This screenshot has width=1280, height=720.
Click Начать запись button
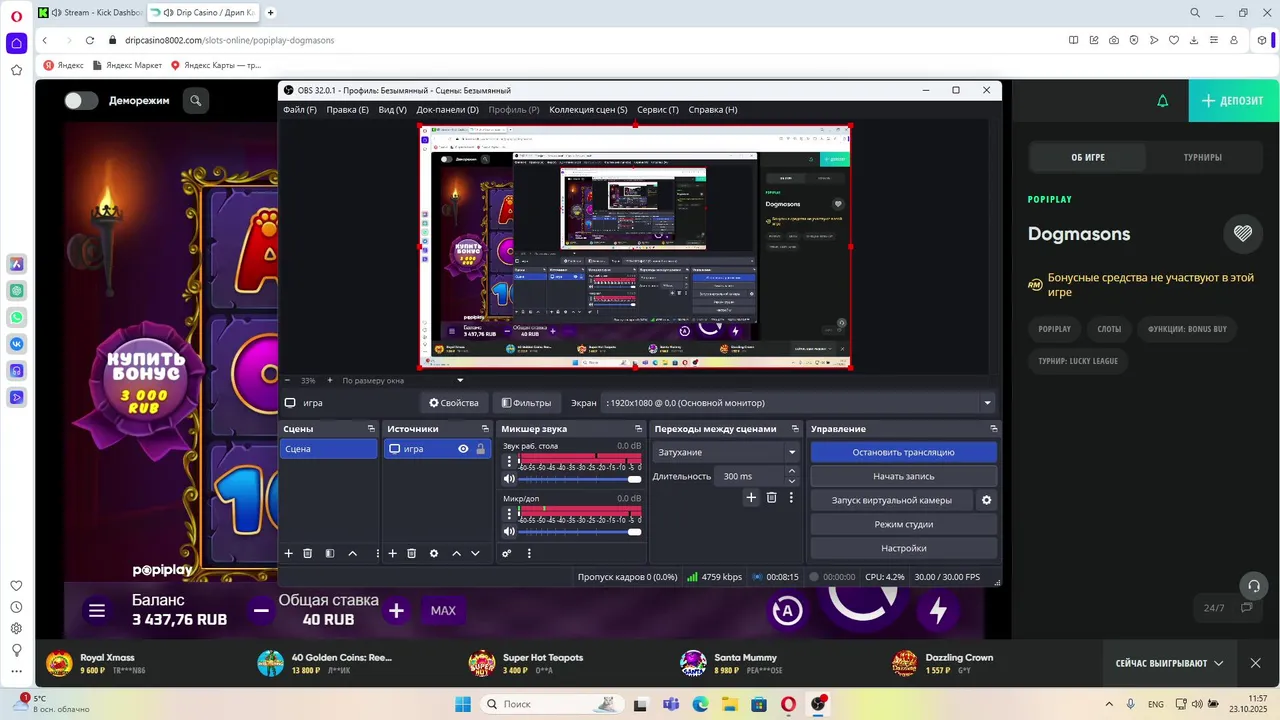(x=903, y=476)
